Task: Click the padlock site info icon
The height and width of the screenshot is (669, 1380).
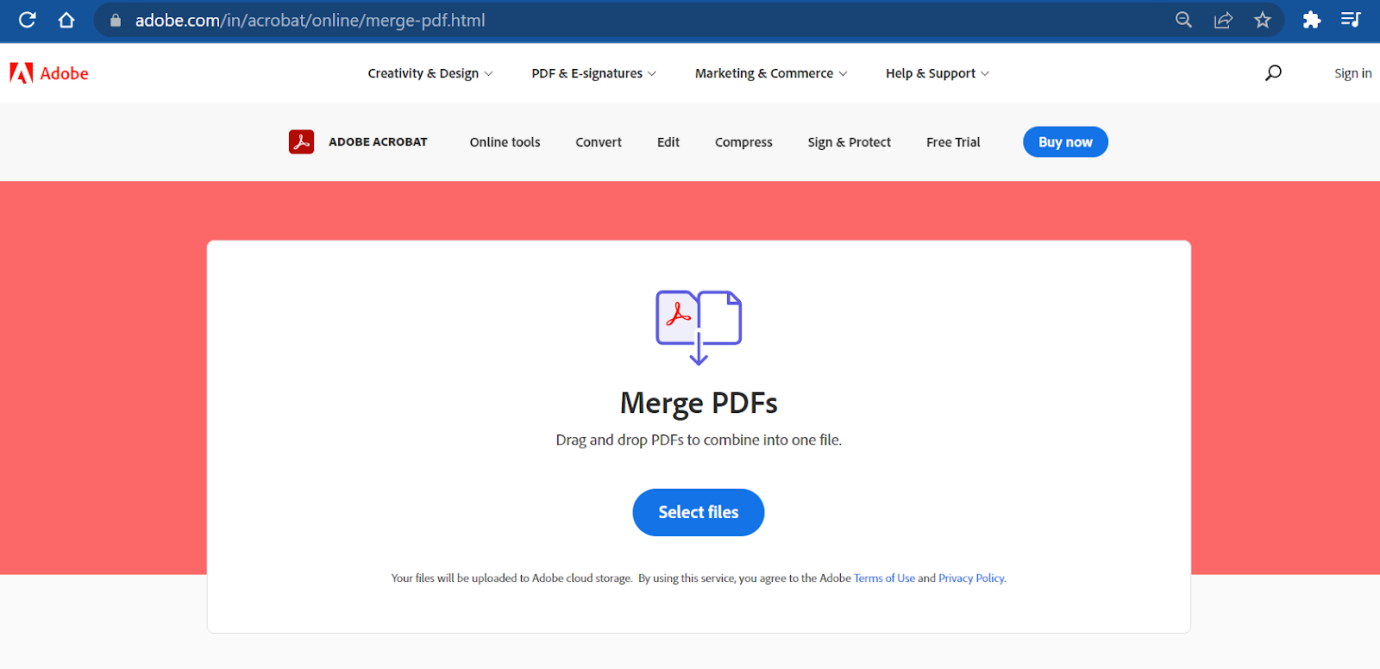Action: tap(115, 20)
